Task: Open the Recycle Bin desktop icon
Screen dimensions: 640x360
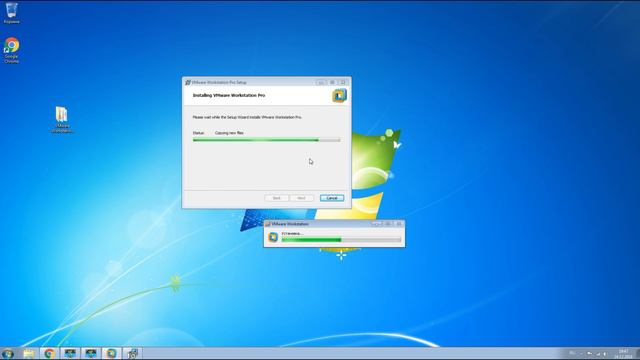Action: (11, 12)
